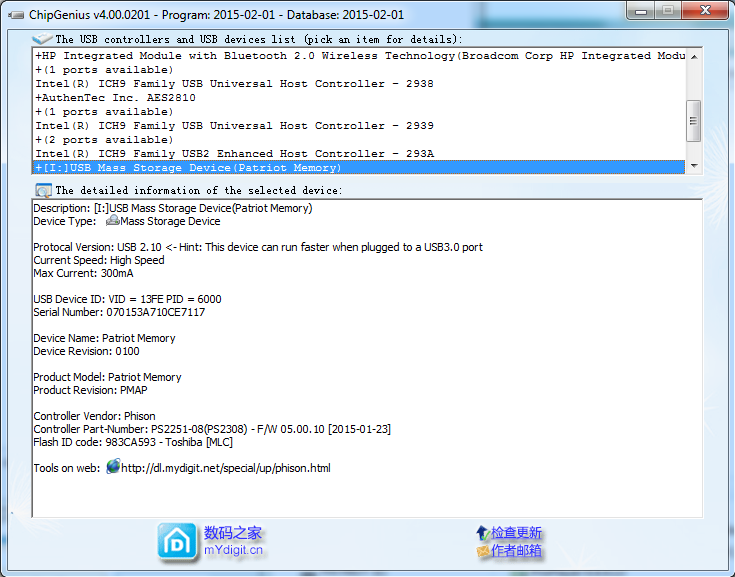This screenshot has width=735, height=577.
Task: Click the 检查更新 check for updates link
Action: tap(516, 533)
